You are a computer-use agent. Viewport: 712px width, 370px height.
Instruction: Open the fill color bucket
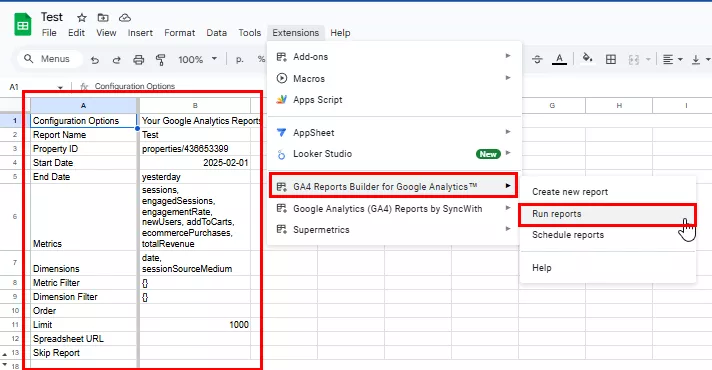coord(588,59)
